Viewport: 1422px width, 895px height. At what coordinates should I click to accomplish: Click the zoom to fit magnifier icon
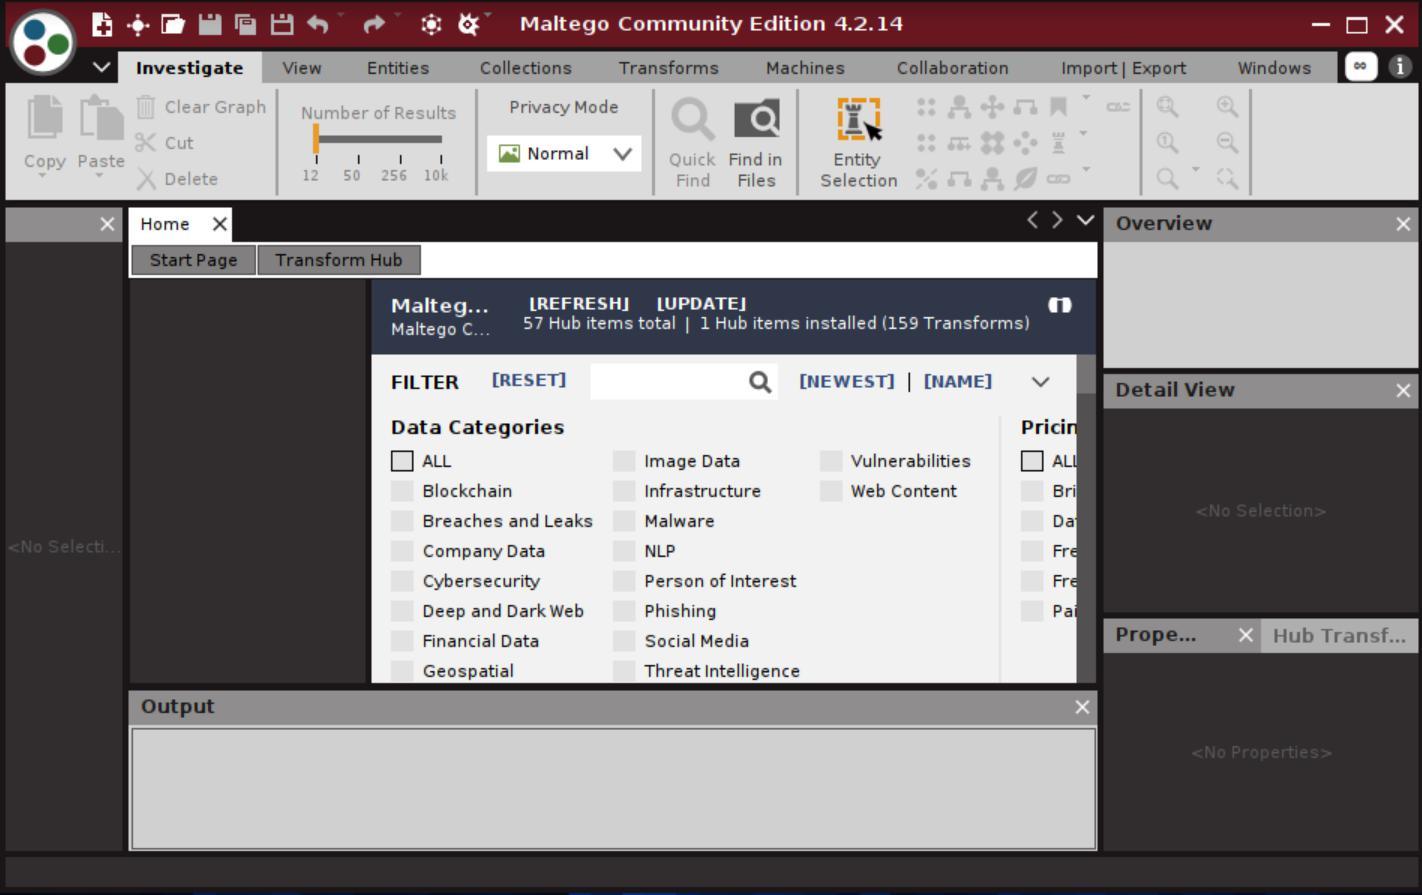point(1167,106)
